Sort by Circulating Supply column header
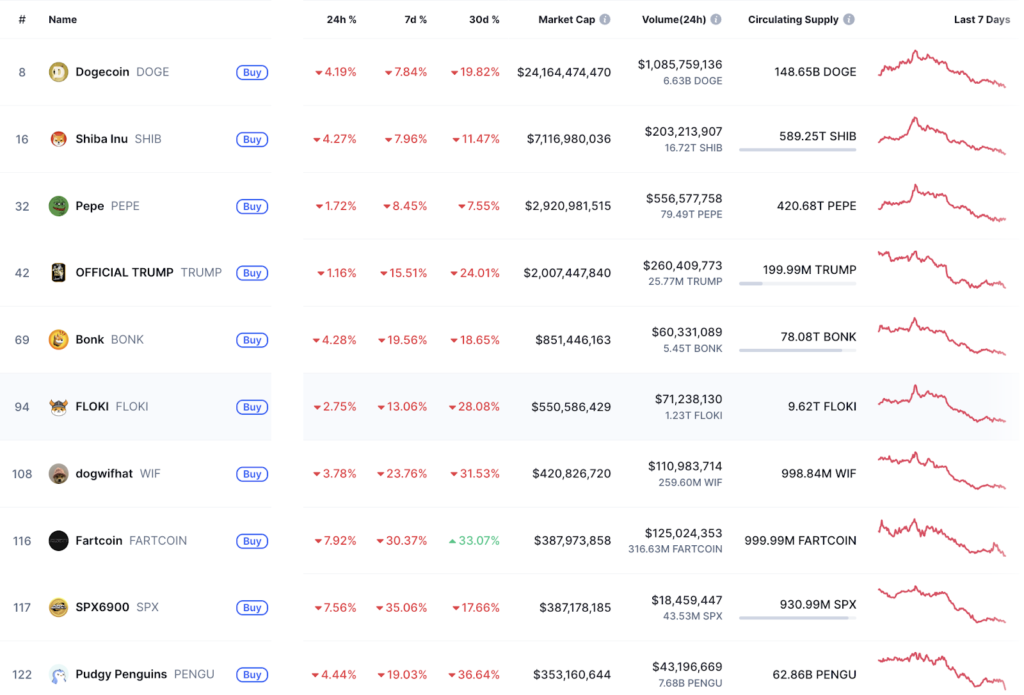Viewport: 1024px width, 695px height. click(x=793, y=20)
